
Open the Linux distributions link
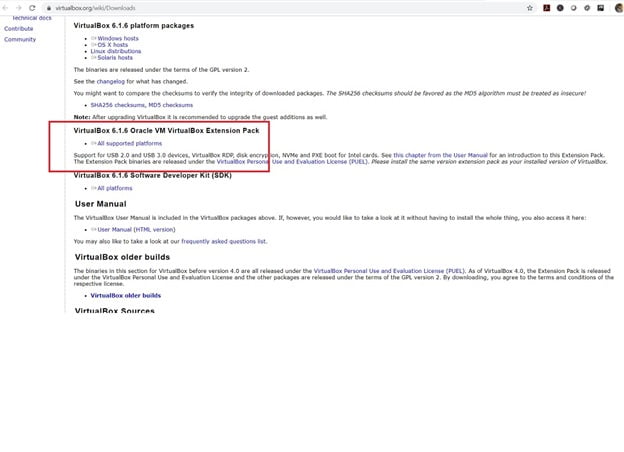pyautogui.click(x=116, y=51)
